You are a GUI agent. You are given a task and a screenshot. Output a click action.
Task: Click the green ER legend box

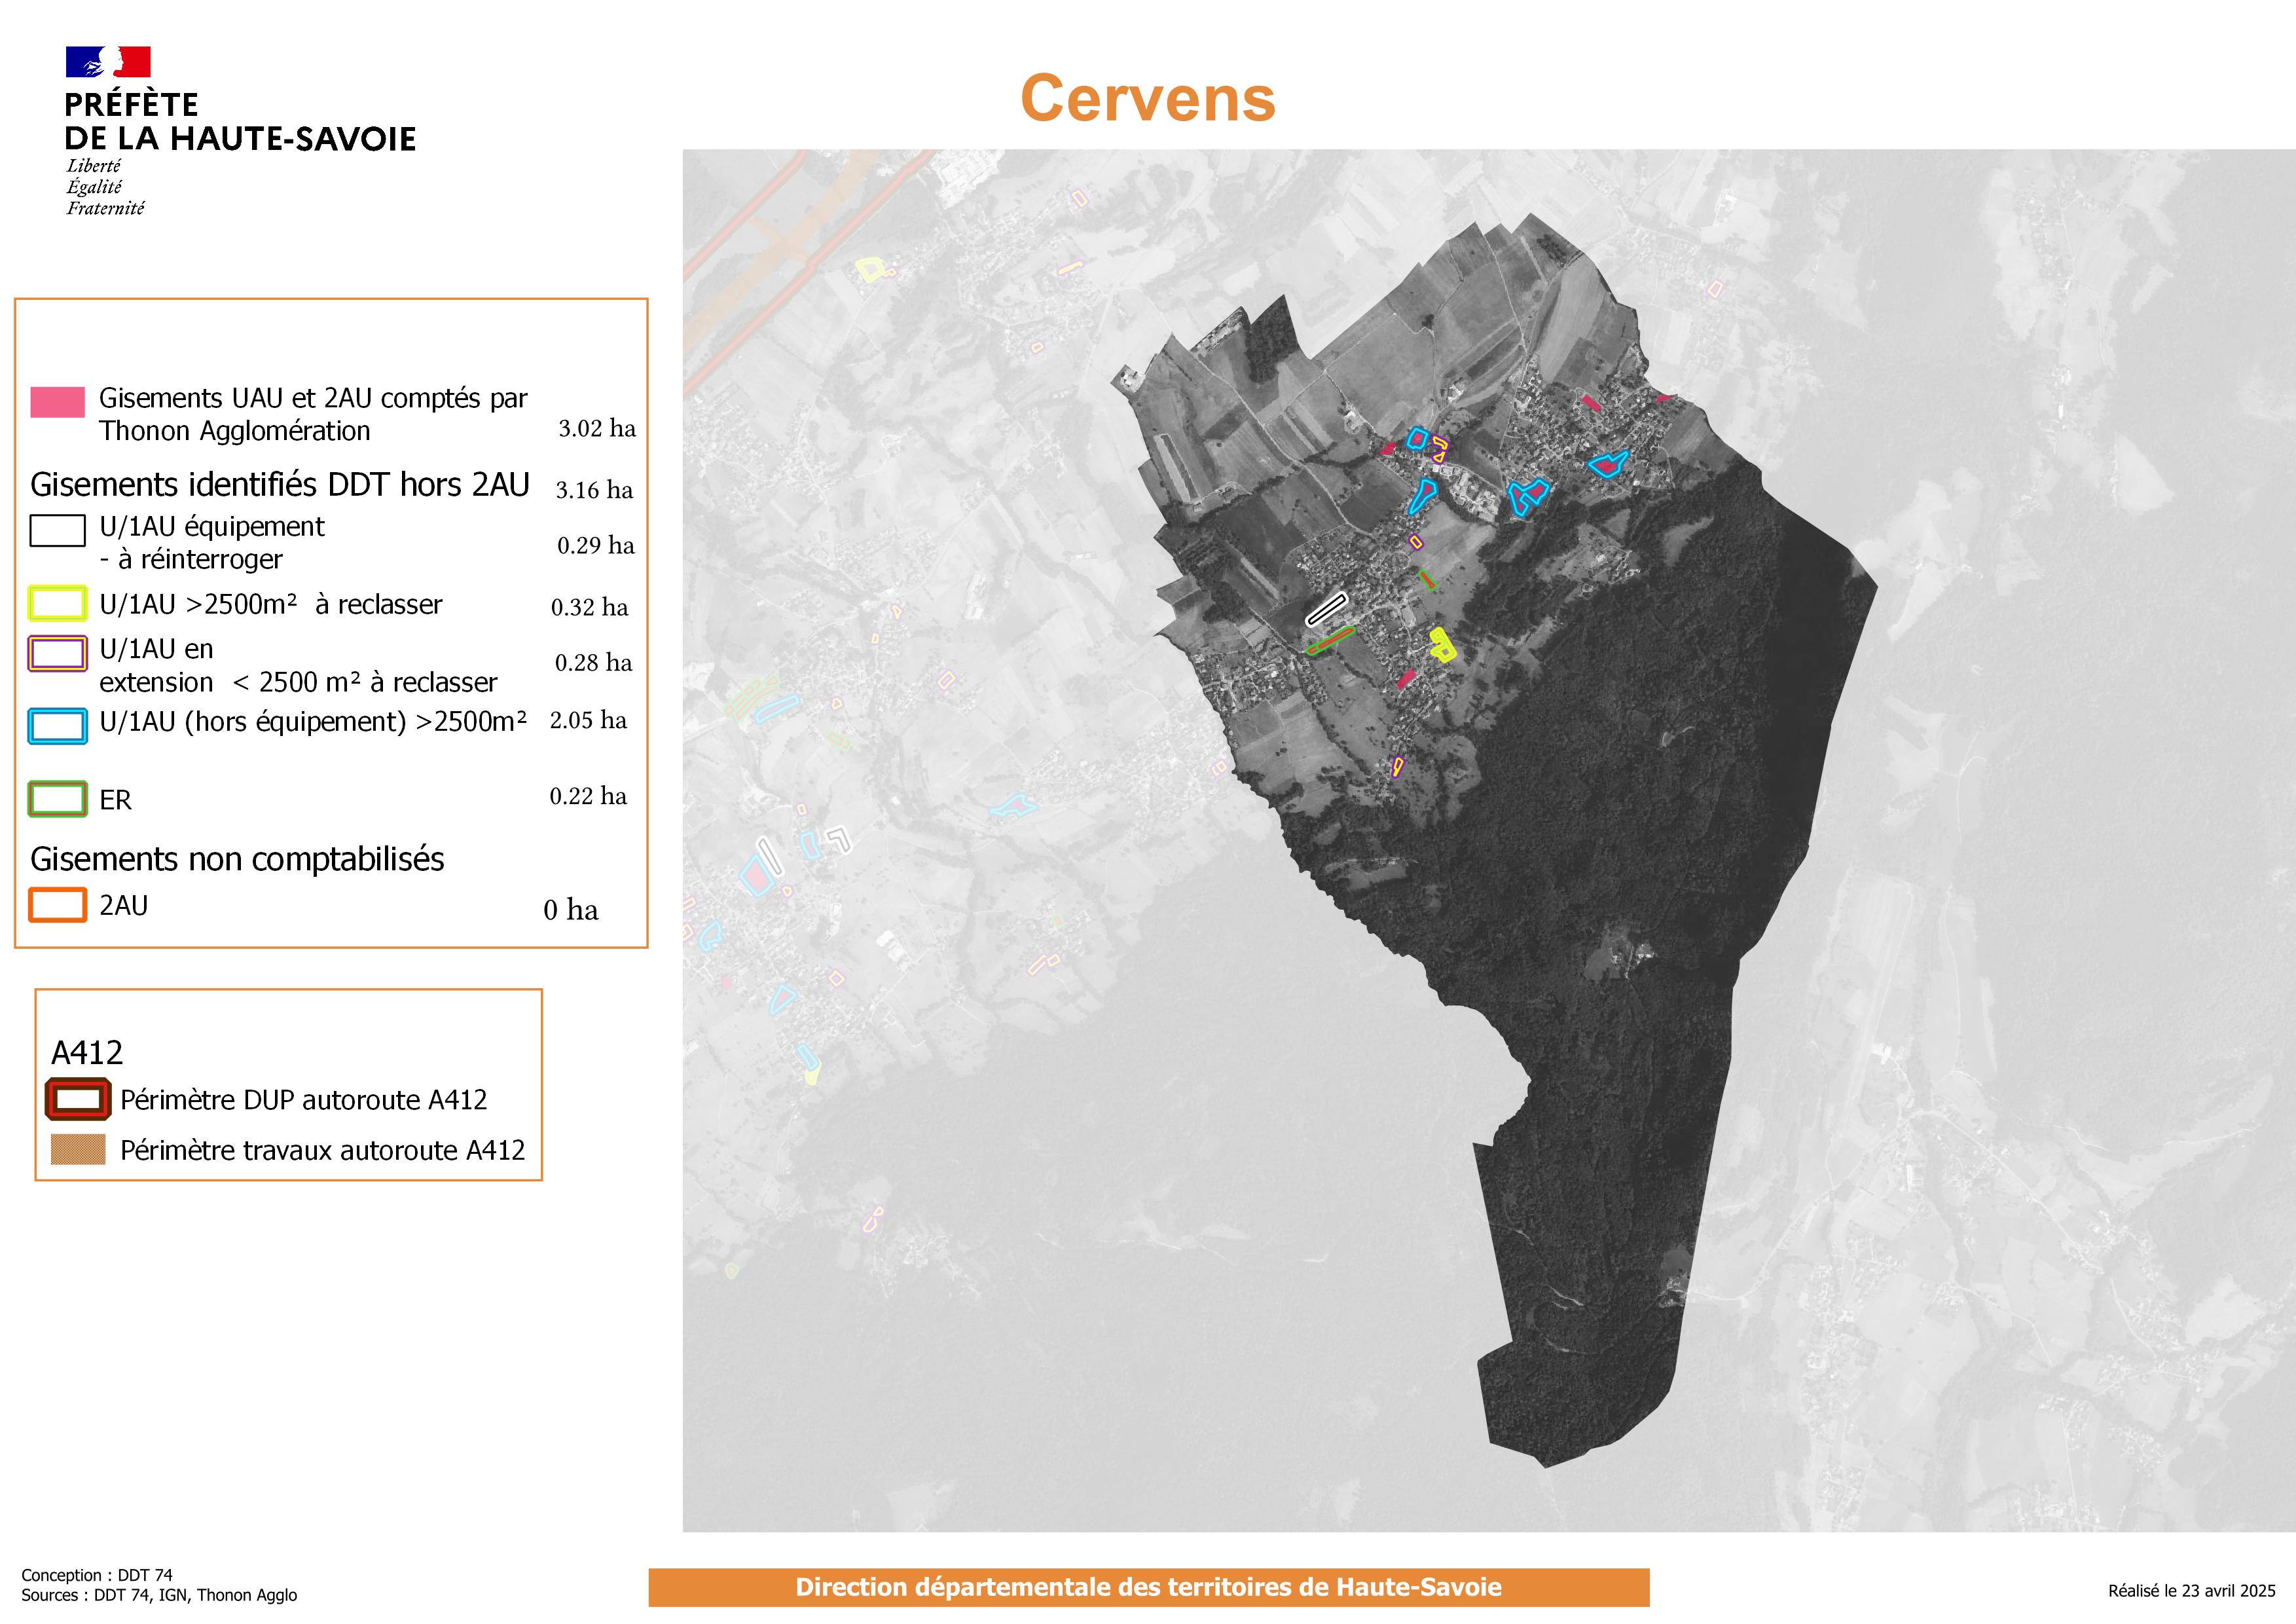pos(57,799)
